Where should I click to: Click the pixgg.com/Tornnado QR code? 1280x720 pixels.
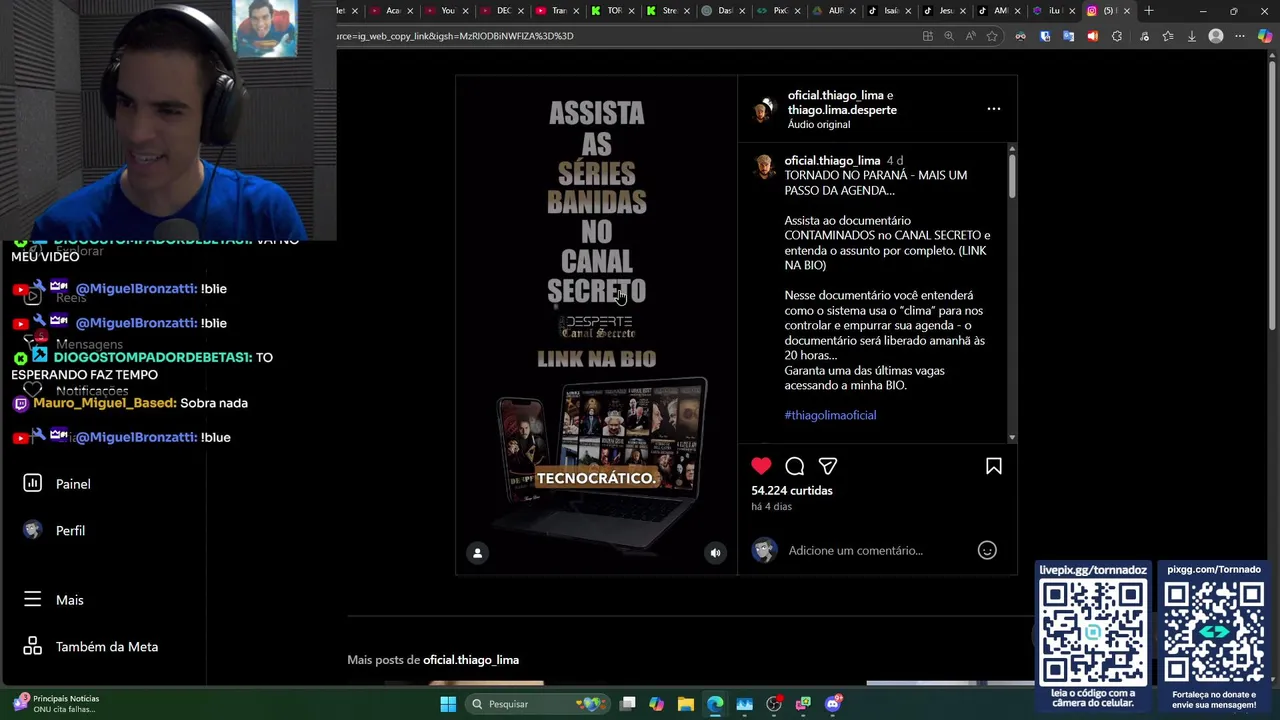pyautogui.click(x=1214, y=632)
